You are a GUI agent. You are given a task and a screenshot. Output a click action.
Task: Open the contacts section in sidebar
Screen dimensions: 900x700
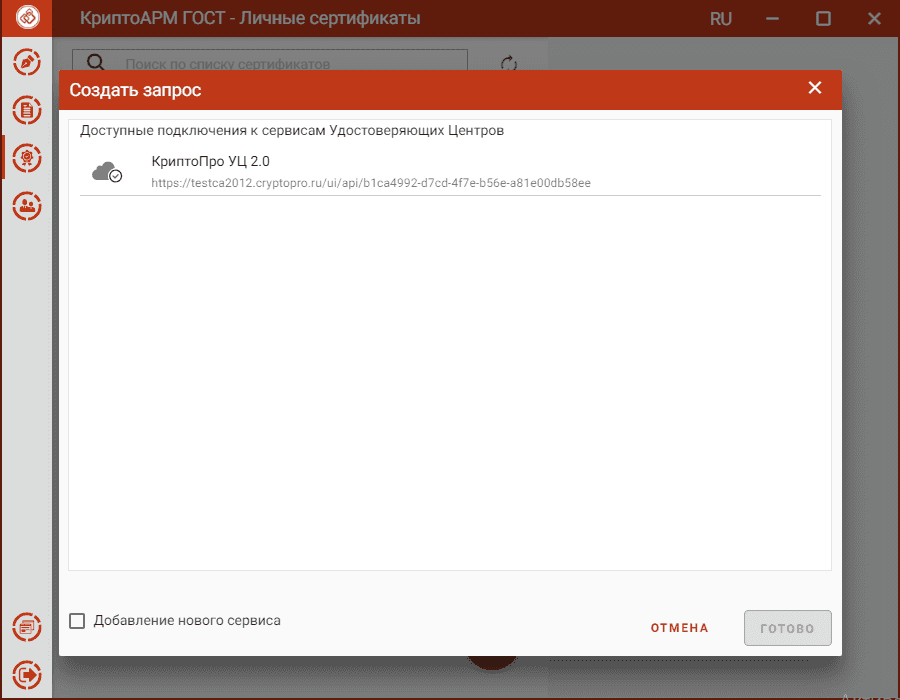click(27, 206)
